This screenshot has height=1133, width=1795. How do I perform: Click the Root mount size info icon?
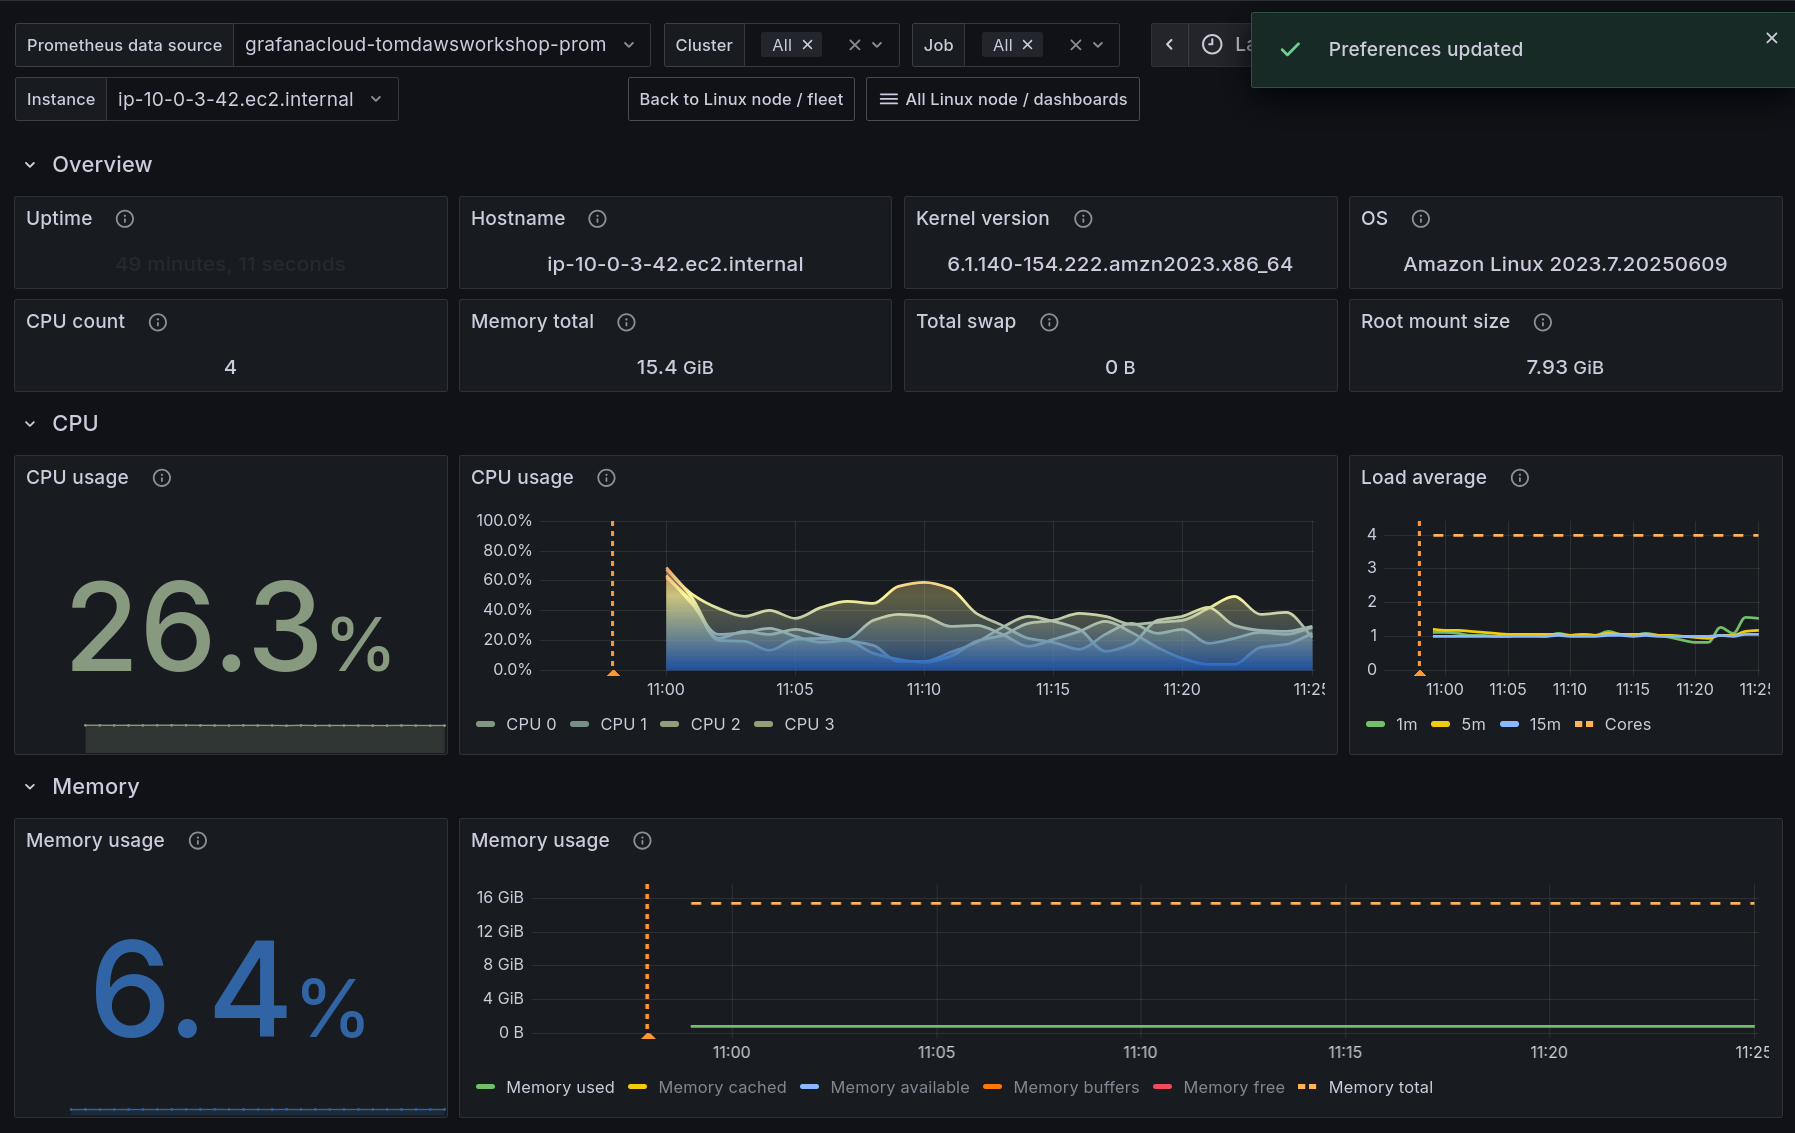(1543, 322)
